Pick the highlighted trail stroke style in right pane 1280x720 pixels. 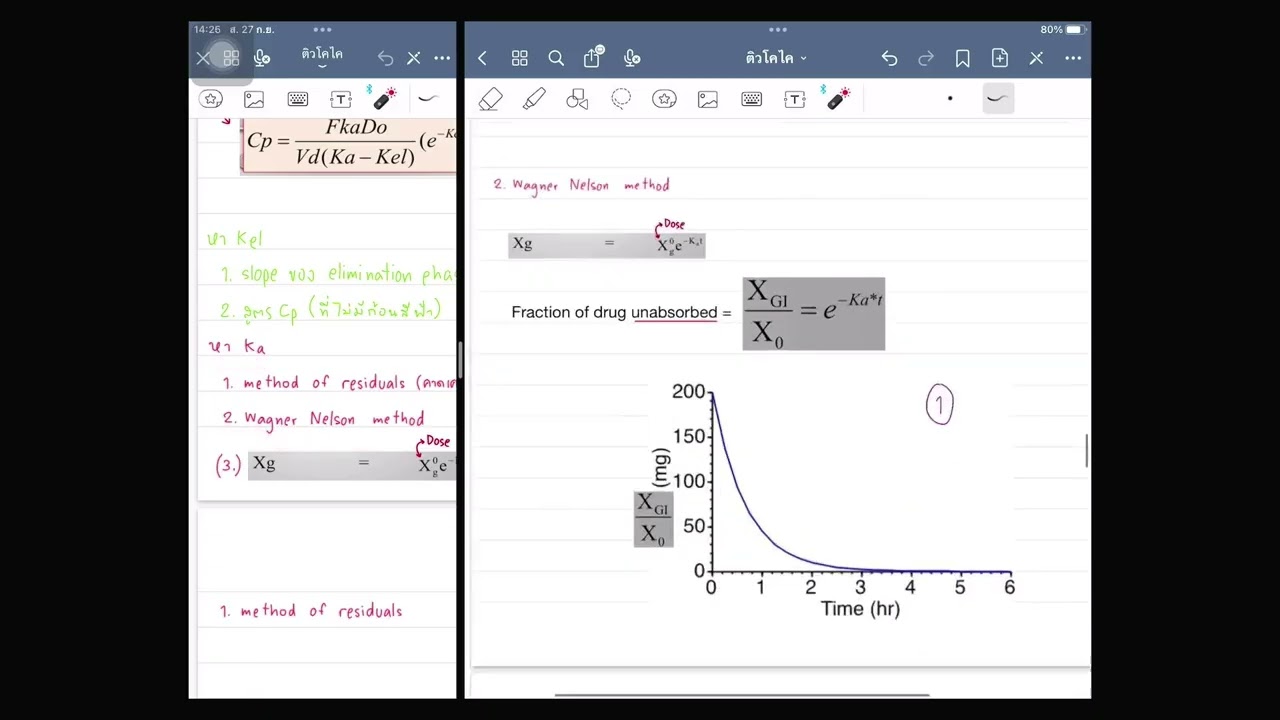coord(996,98)
